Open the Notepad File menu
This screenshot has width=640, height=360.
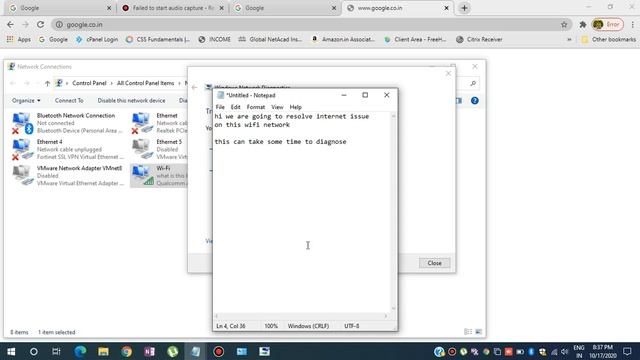pos(220,107)
